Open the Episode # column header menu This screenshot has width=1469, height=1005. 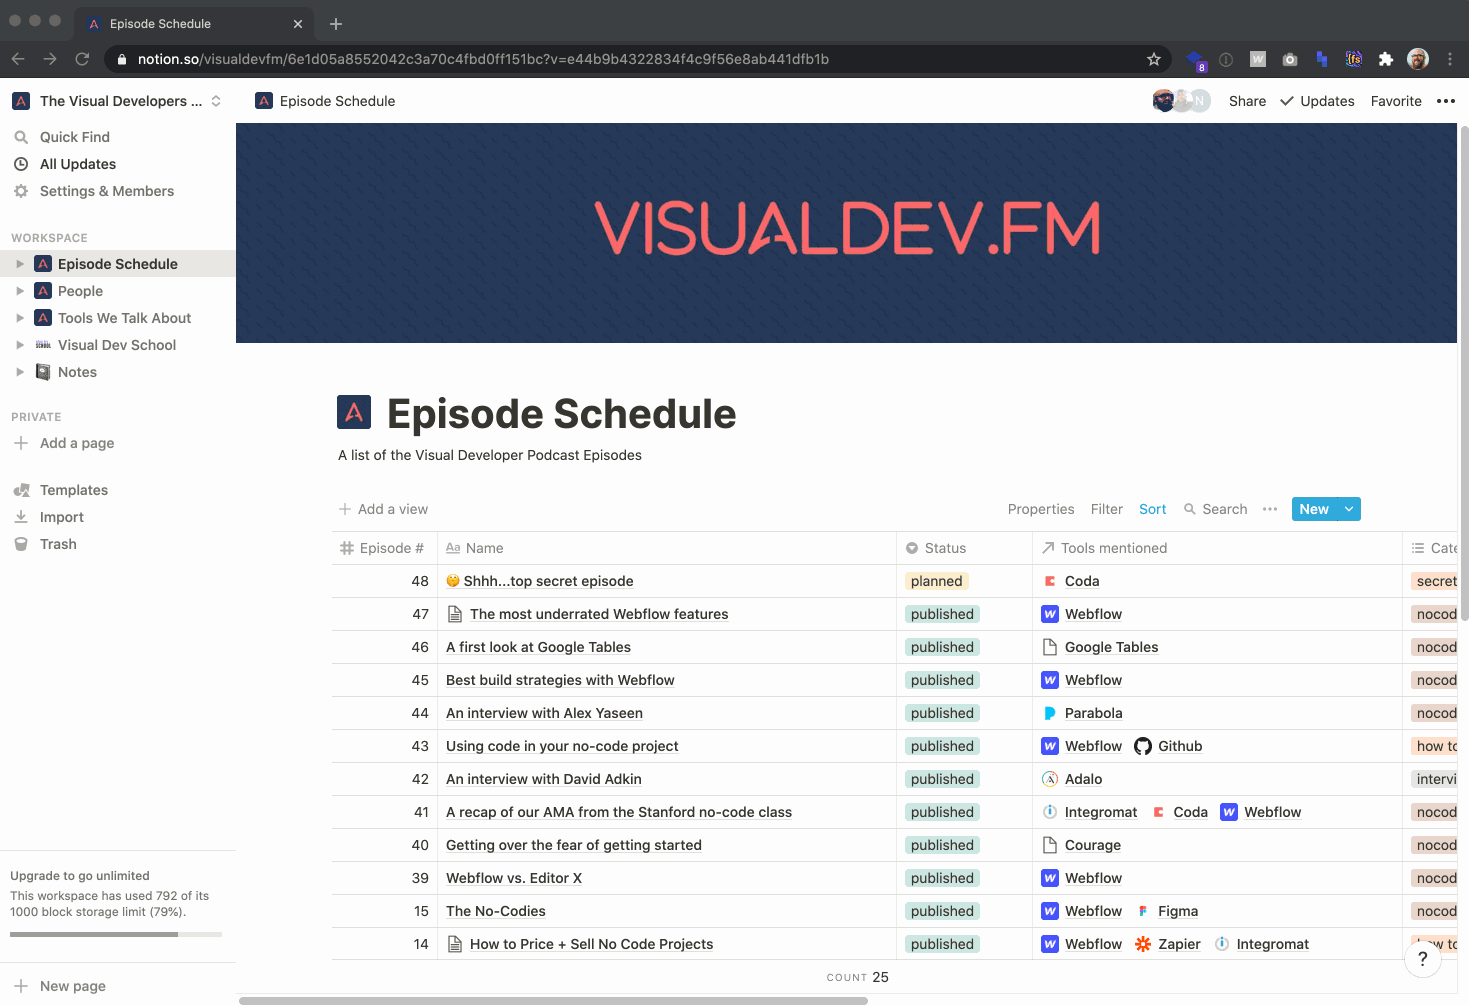(384, 548)
